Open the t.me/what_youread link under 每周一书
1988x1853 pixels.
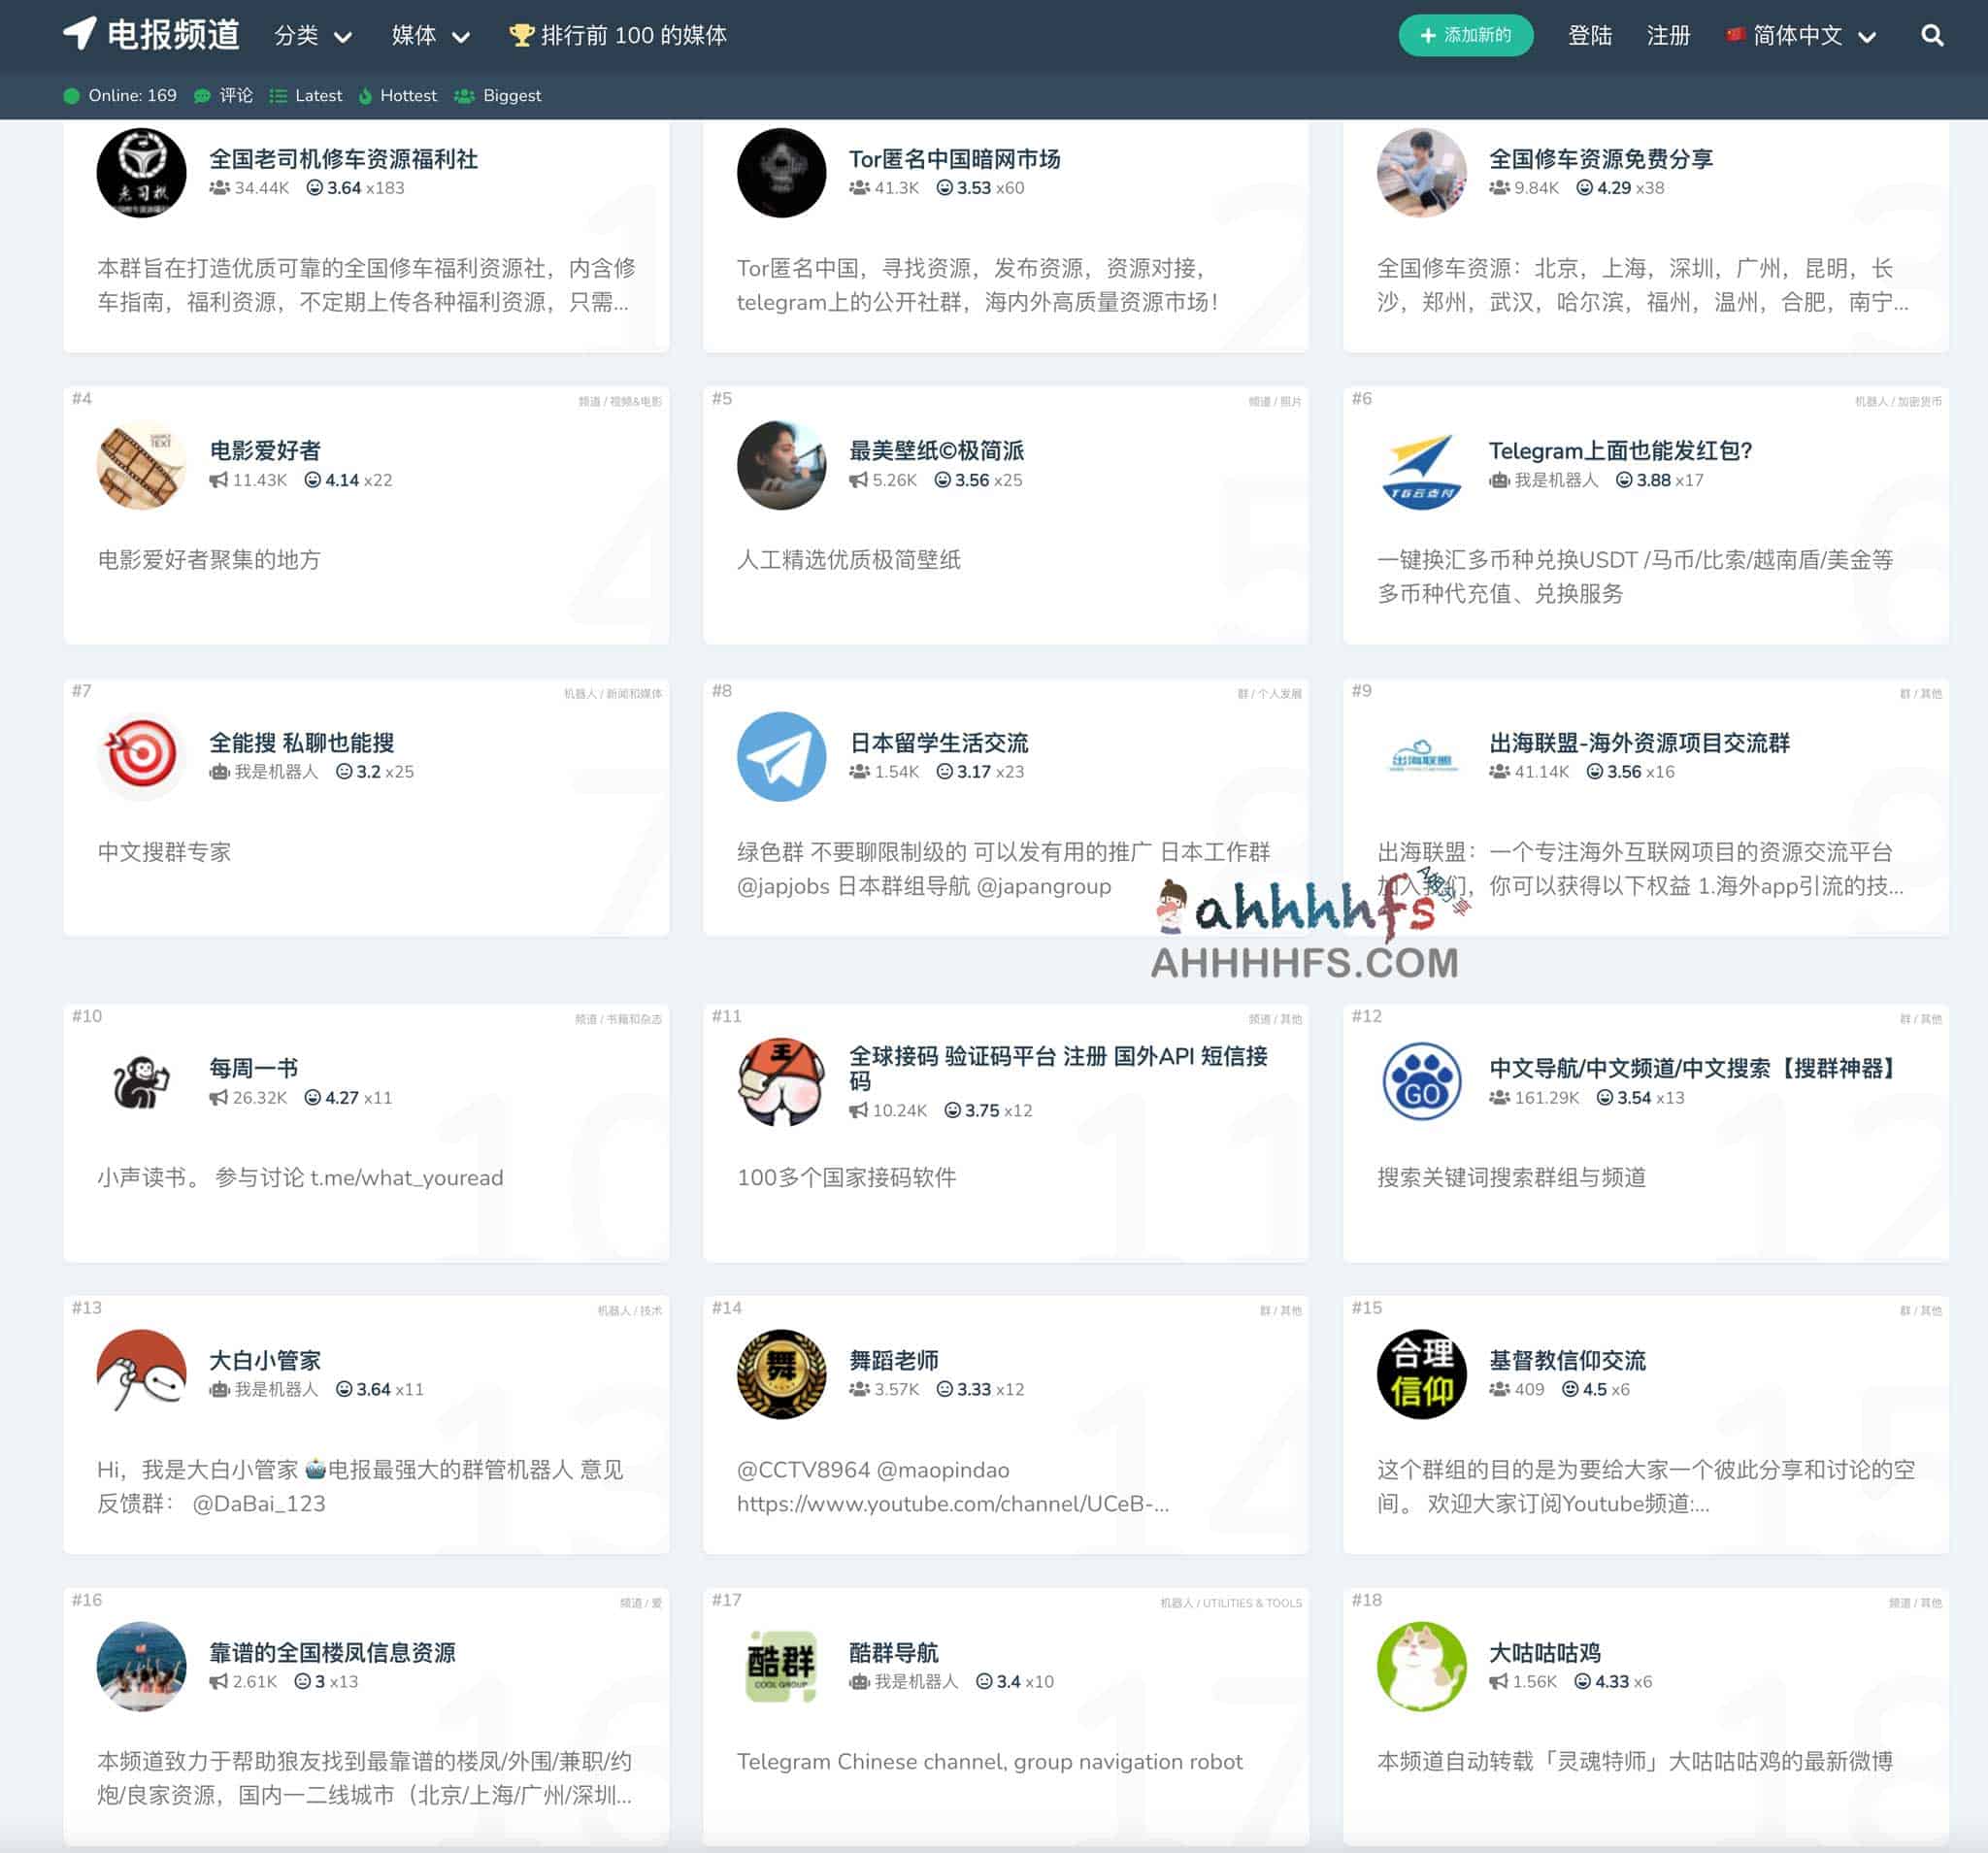pyautogui.click(x=407, y=1178)
